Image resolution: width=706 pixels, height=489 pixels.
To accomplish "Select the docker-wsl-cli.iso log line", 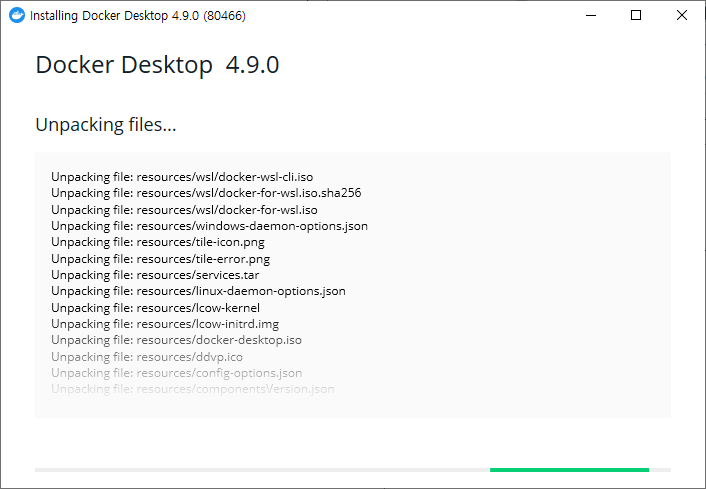I will (182, 177).
